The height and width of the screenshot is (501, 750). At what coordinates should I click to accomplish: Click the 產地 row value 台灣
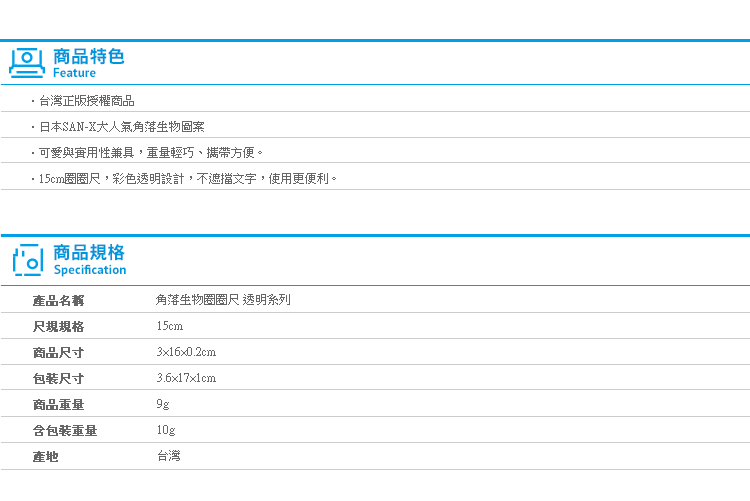point(169,456)
